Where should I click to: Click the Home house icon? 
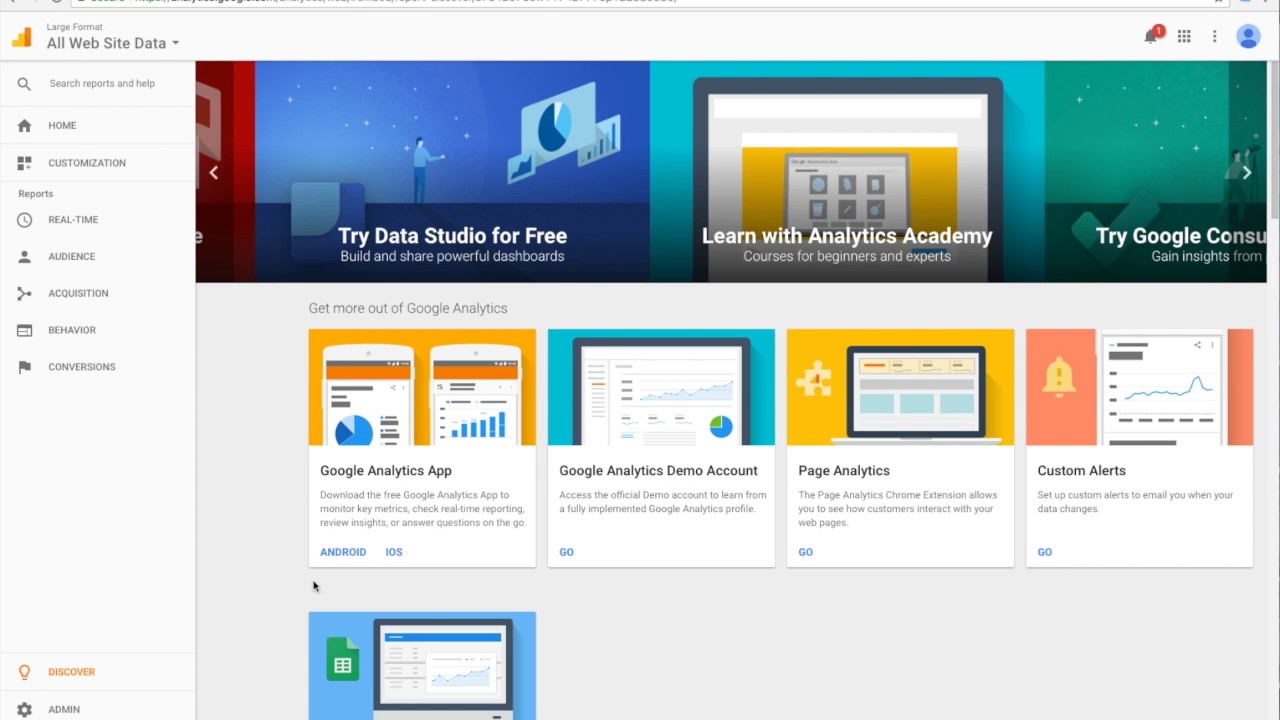click(x=25, y=126)
